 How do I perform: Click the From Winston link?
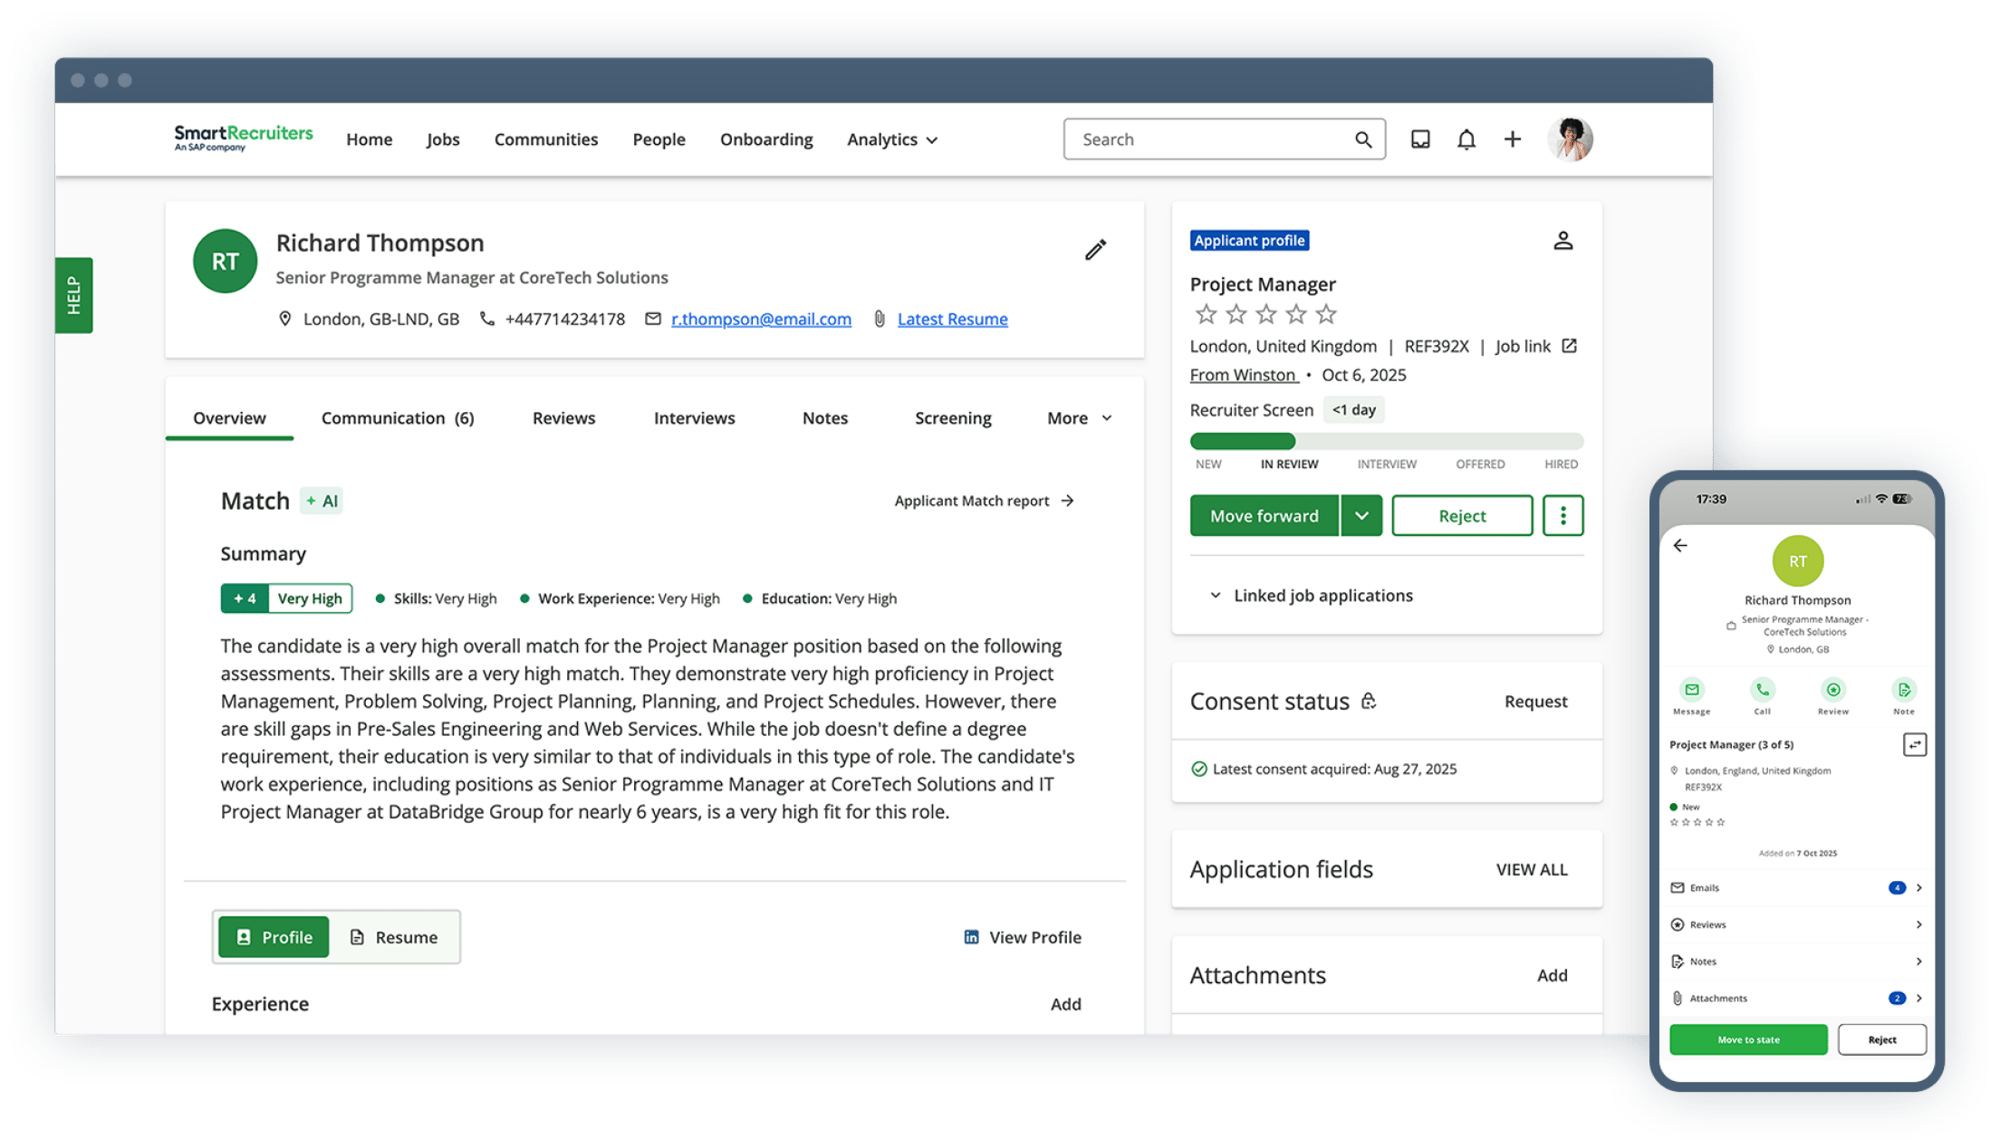tap(1243, 375)
